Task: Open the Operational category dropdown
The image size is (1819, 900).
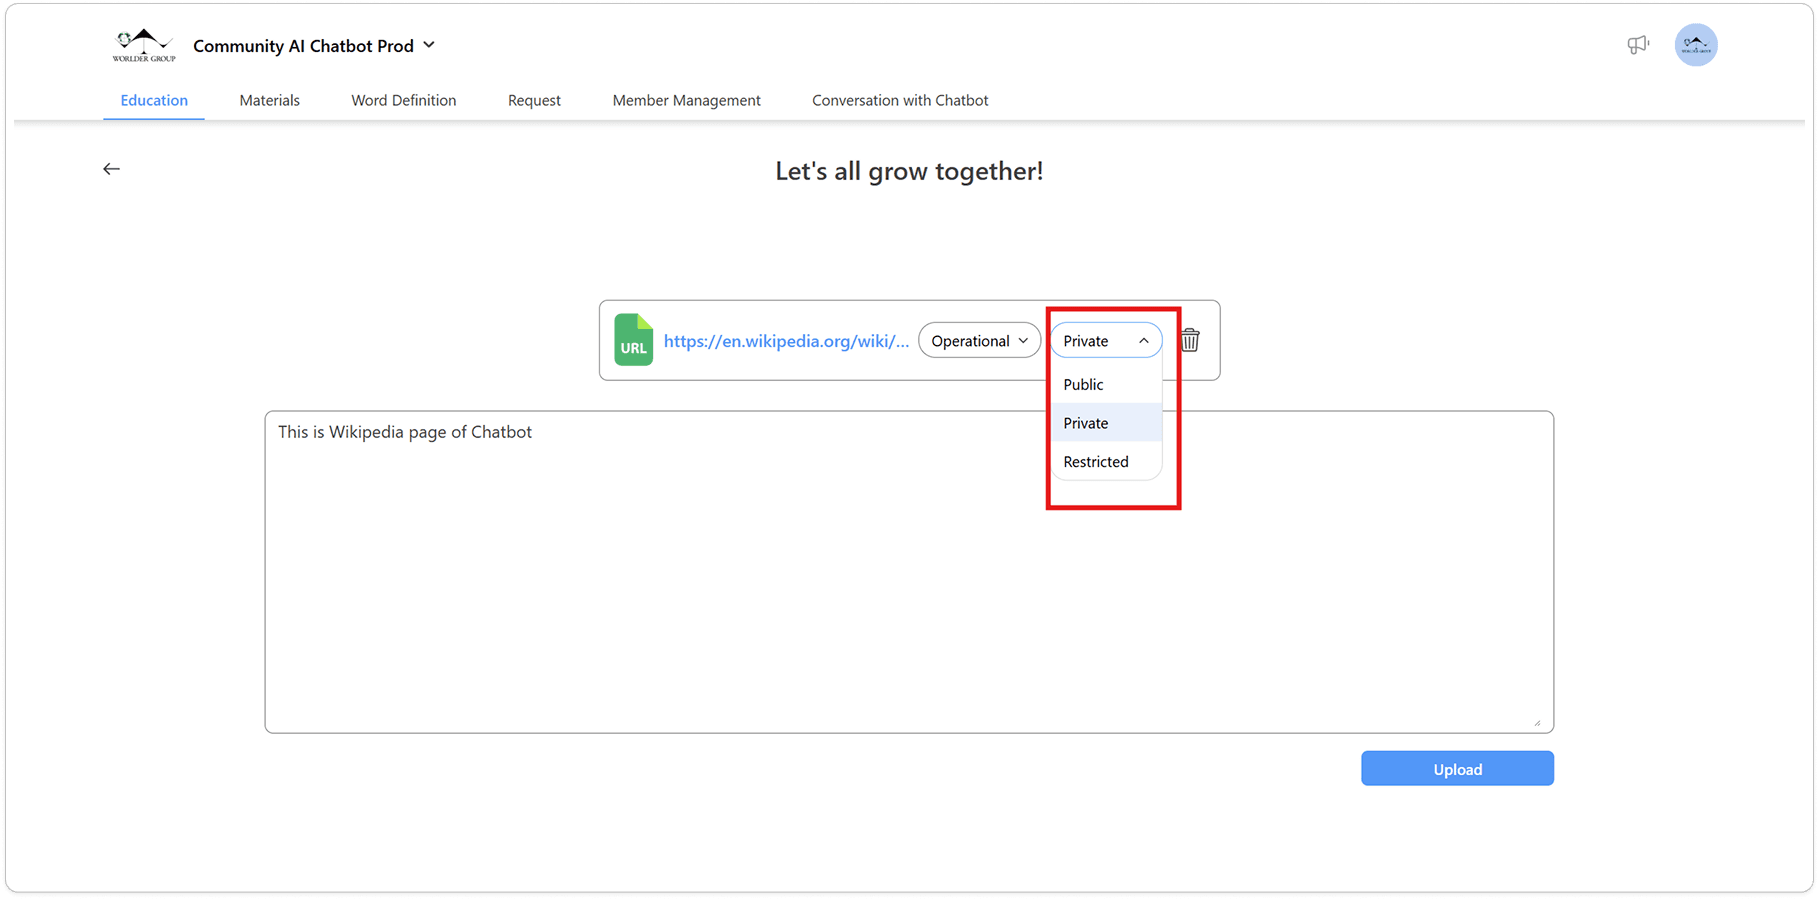Action: (979, 341)
